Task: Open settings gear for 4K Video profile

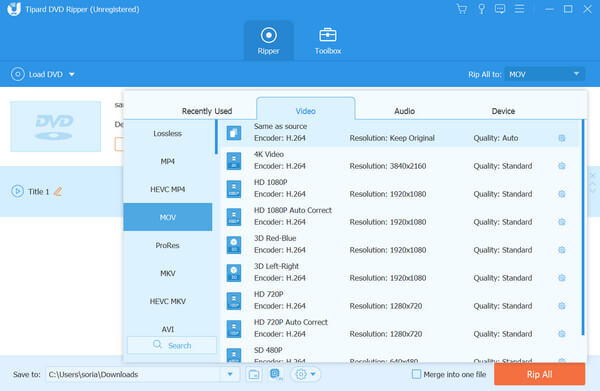Action: [x=561, y=166]
